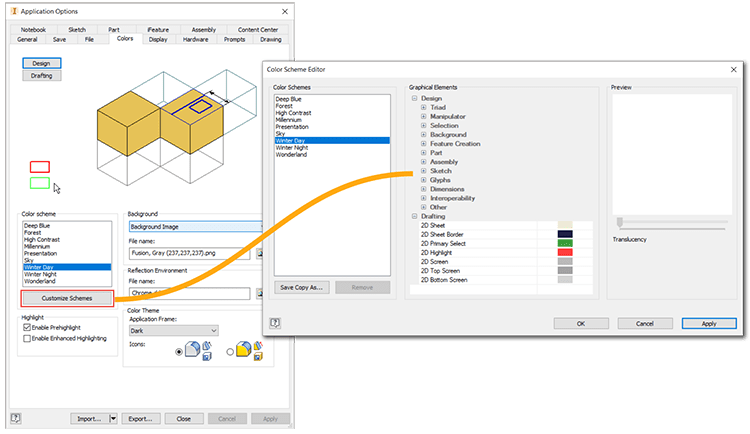The height and width of the screenshot is (434, 750).
Task: Click browse icon next to Background file name
Action: [x=259, y=253]
